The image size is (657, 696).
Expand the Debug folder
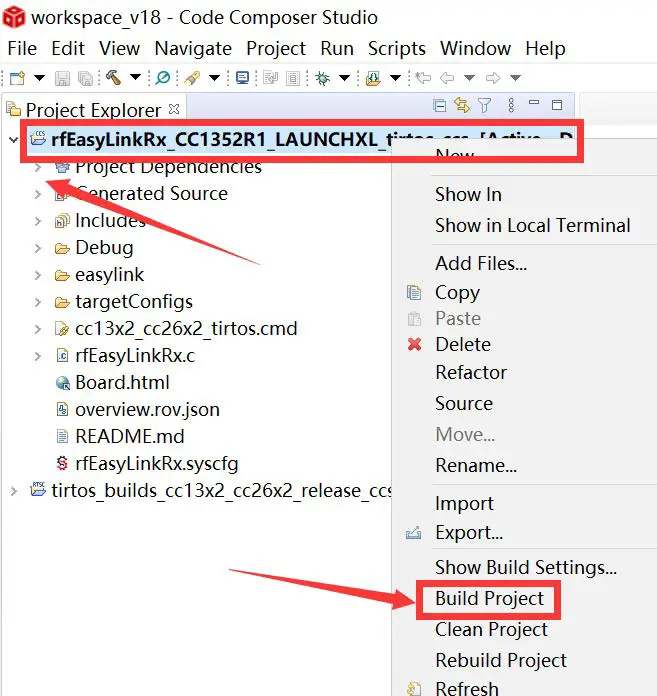tap(38, 248)
